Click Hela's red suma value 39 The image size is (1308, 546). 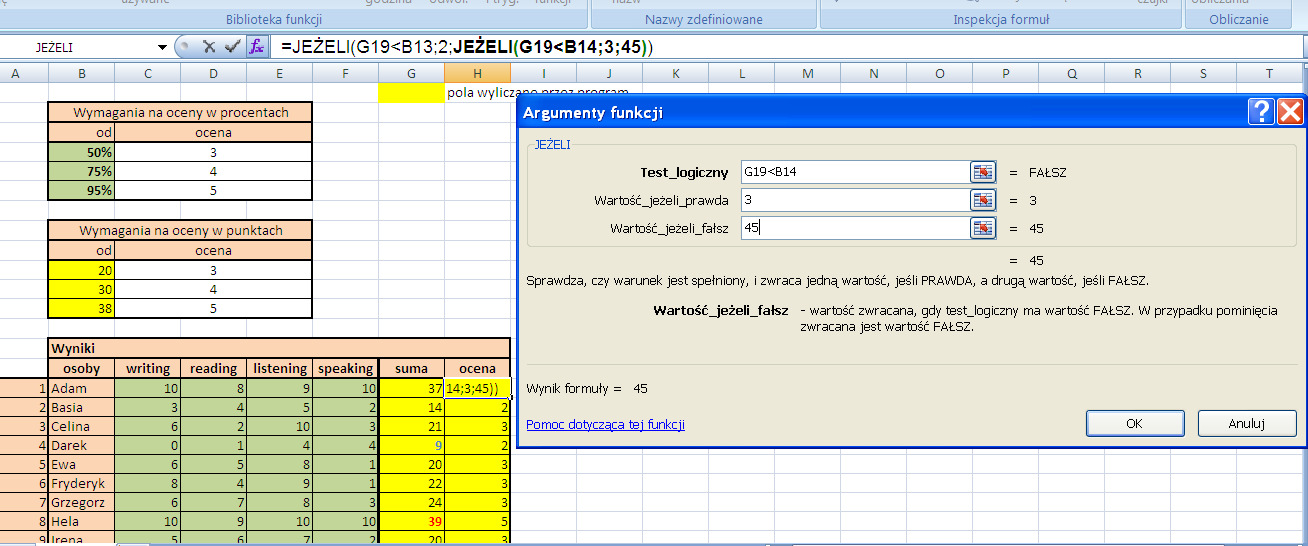[411, 521]
